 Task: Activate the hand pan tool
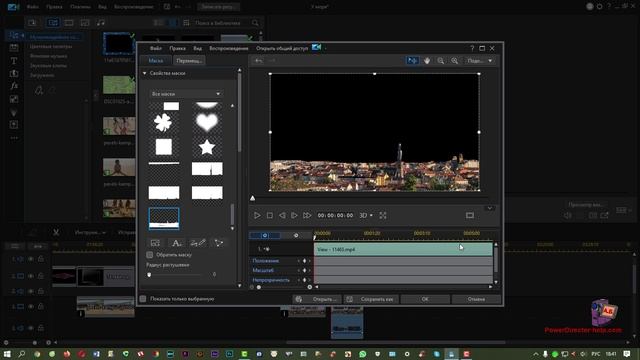pyautogui.click(x=427, y=60)
